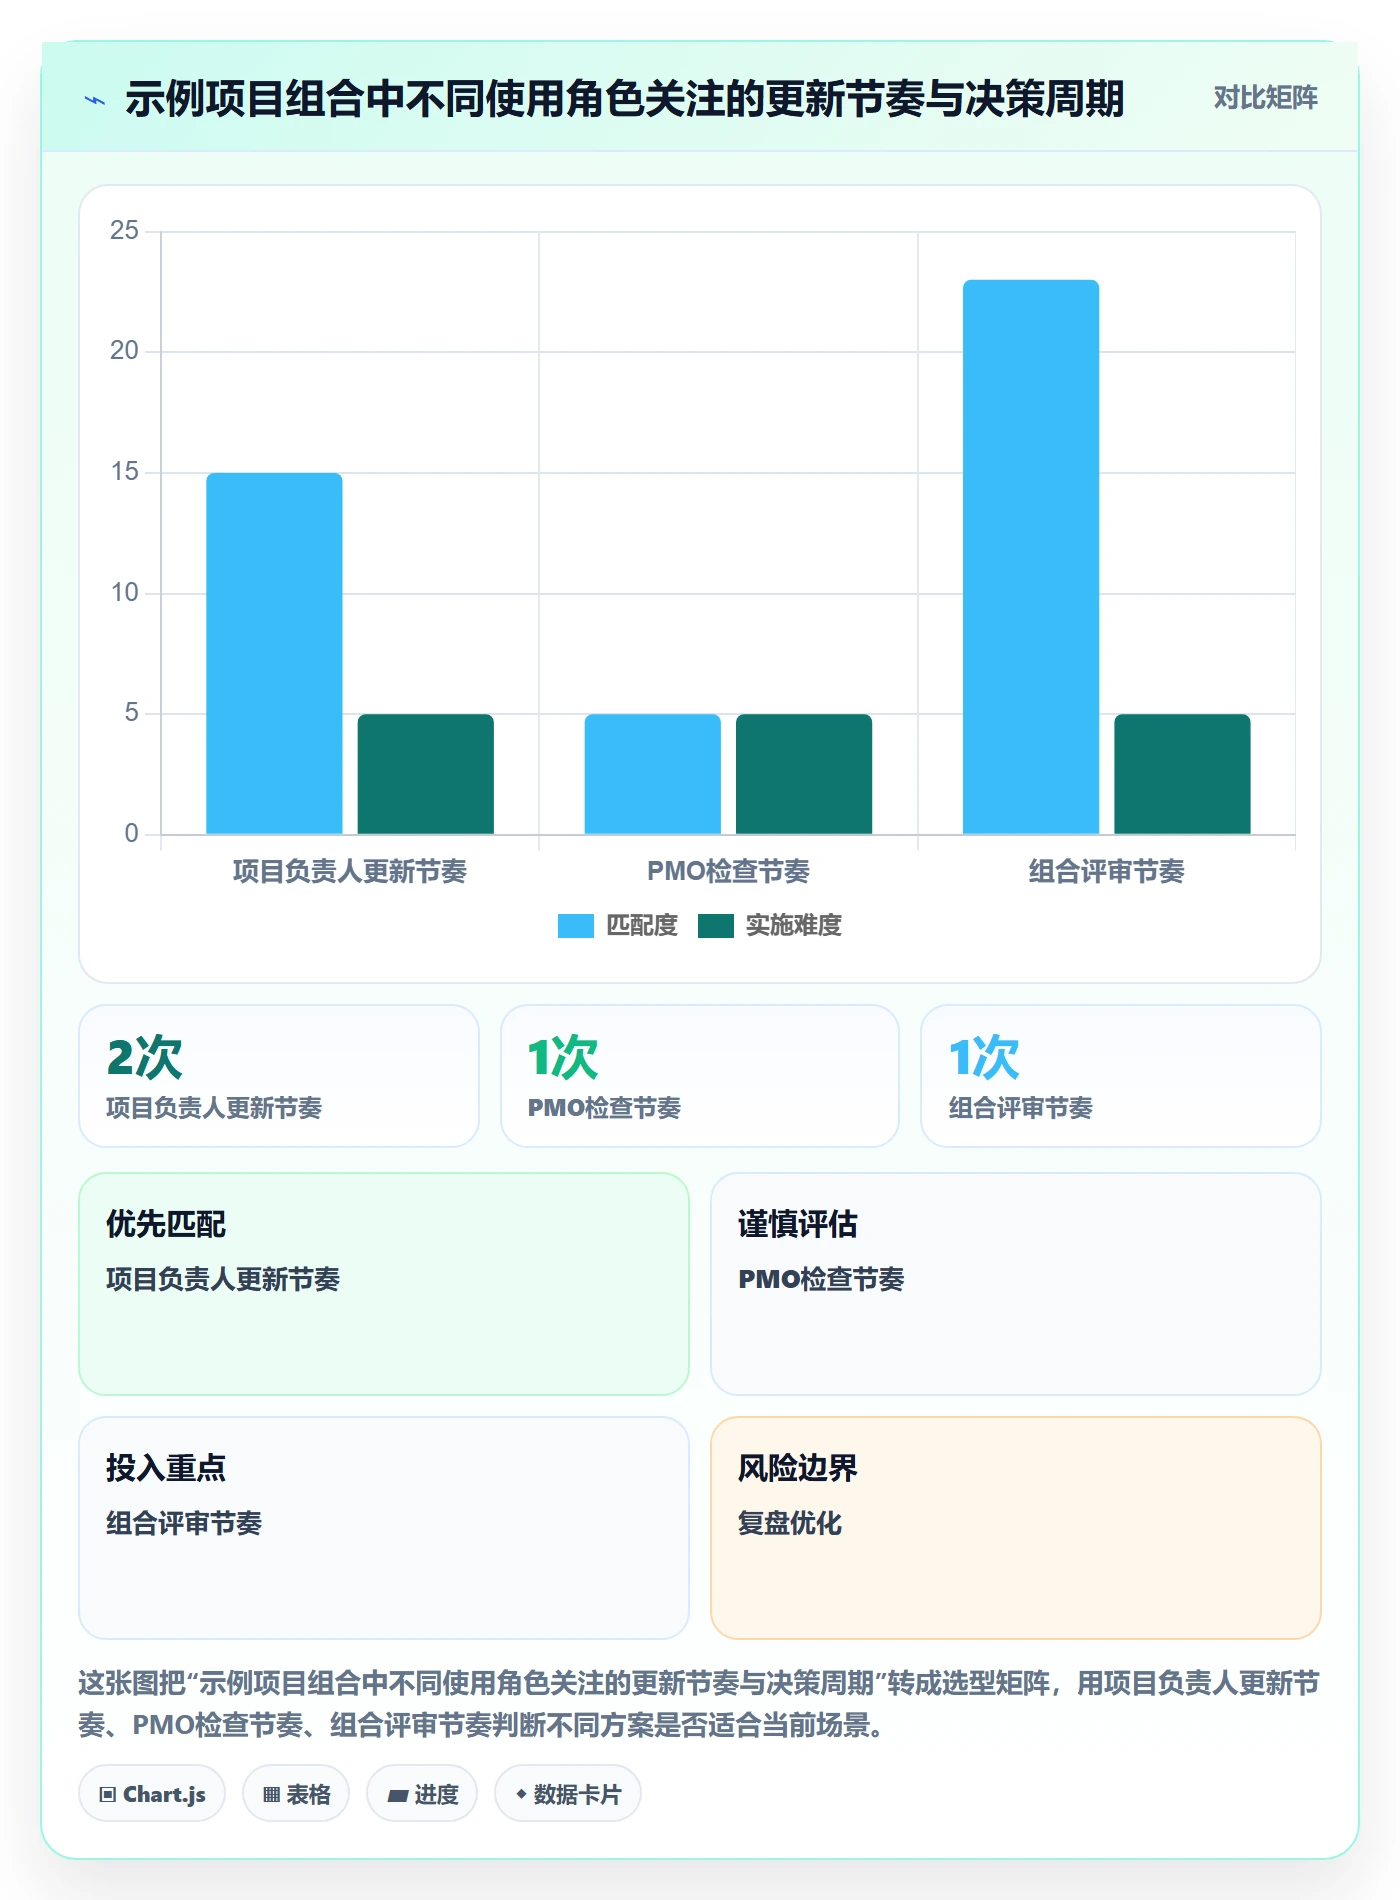
Task: Click the grid icon in the 表格 chip
Action: 271,1795
